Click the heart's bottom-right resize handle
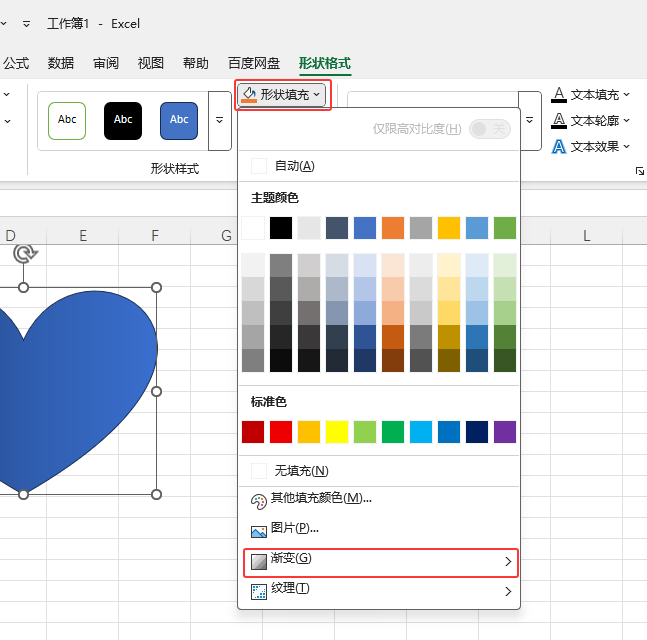The height and width of the screenshot is (640, 647). [156, 494]
